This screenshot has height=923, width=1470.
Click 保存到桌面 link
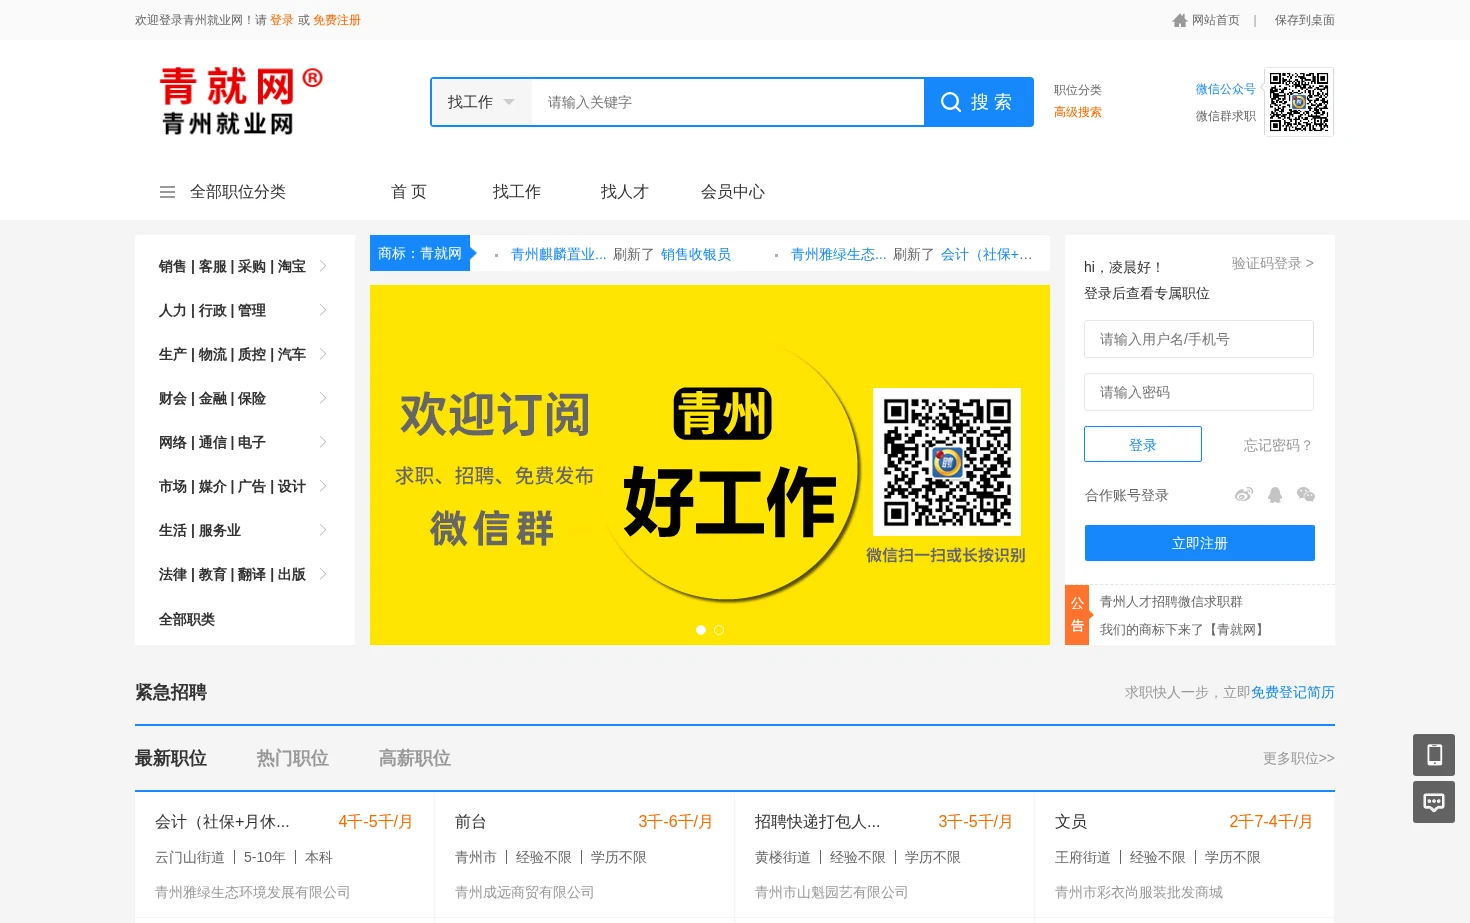1305,20
